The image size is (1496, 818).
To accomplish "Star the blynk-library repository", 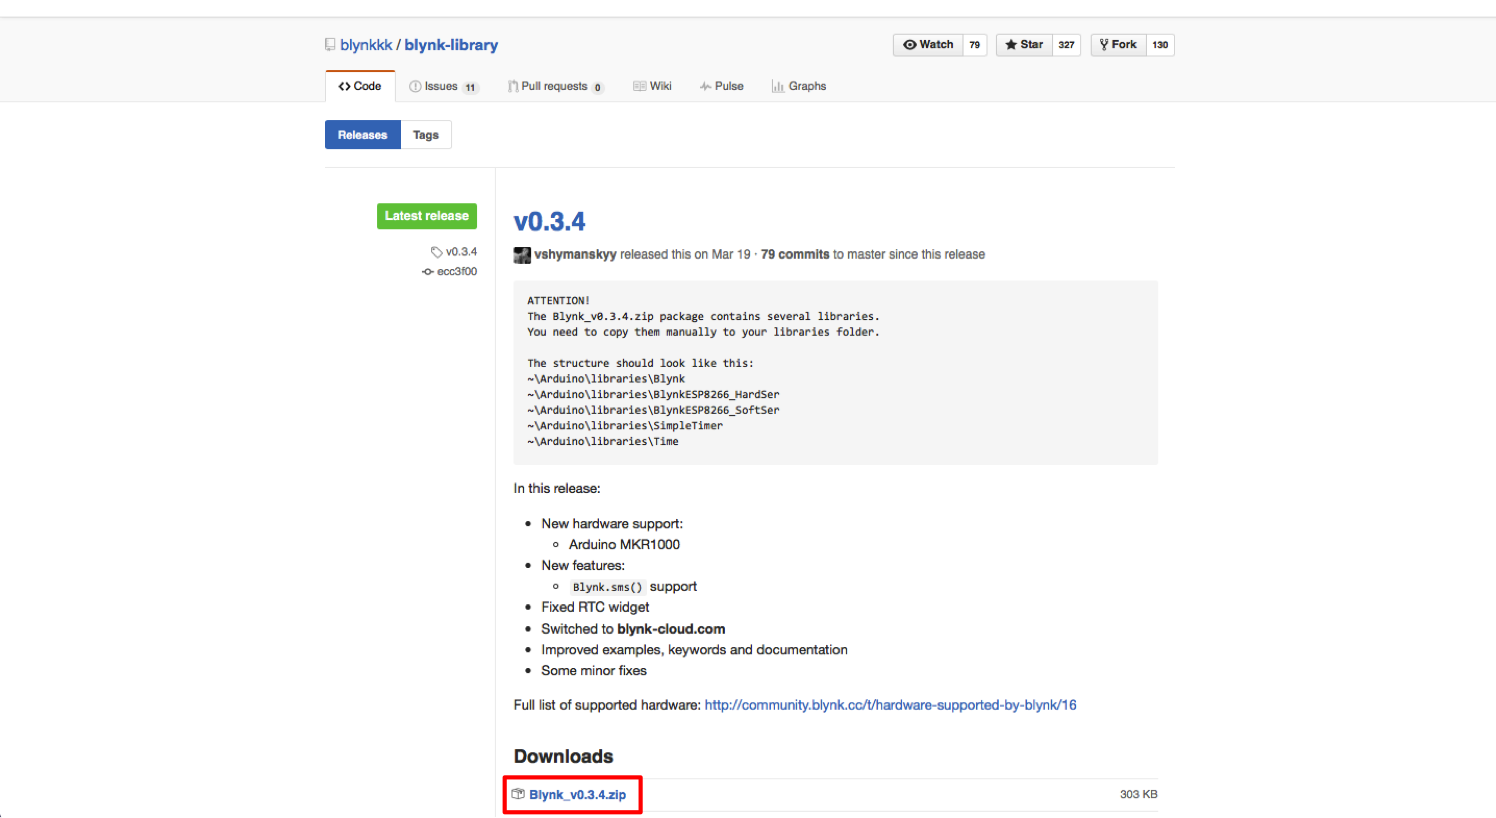I will (1024, 45).
